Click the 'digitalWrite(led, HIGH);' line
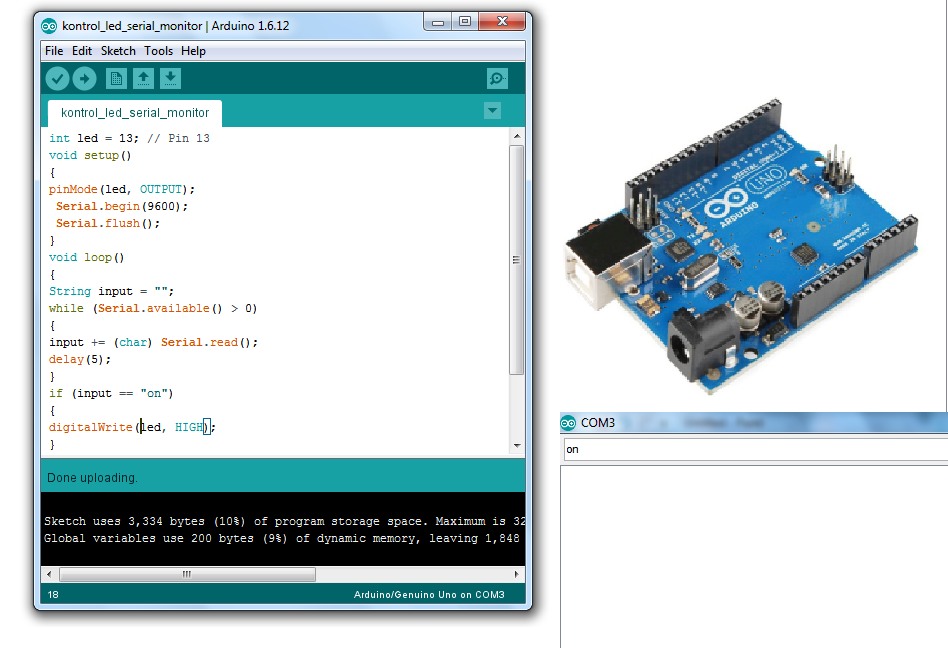The width and height of the screenshot is (948, 648). coord(132,427)
